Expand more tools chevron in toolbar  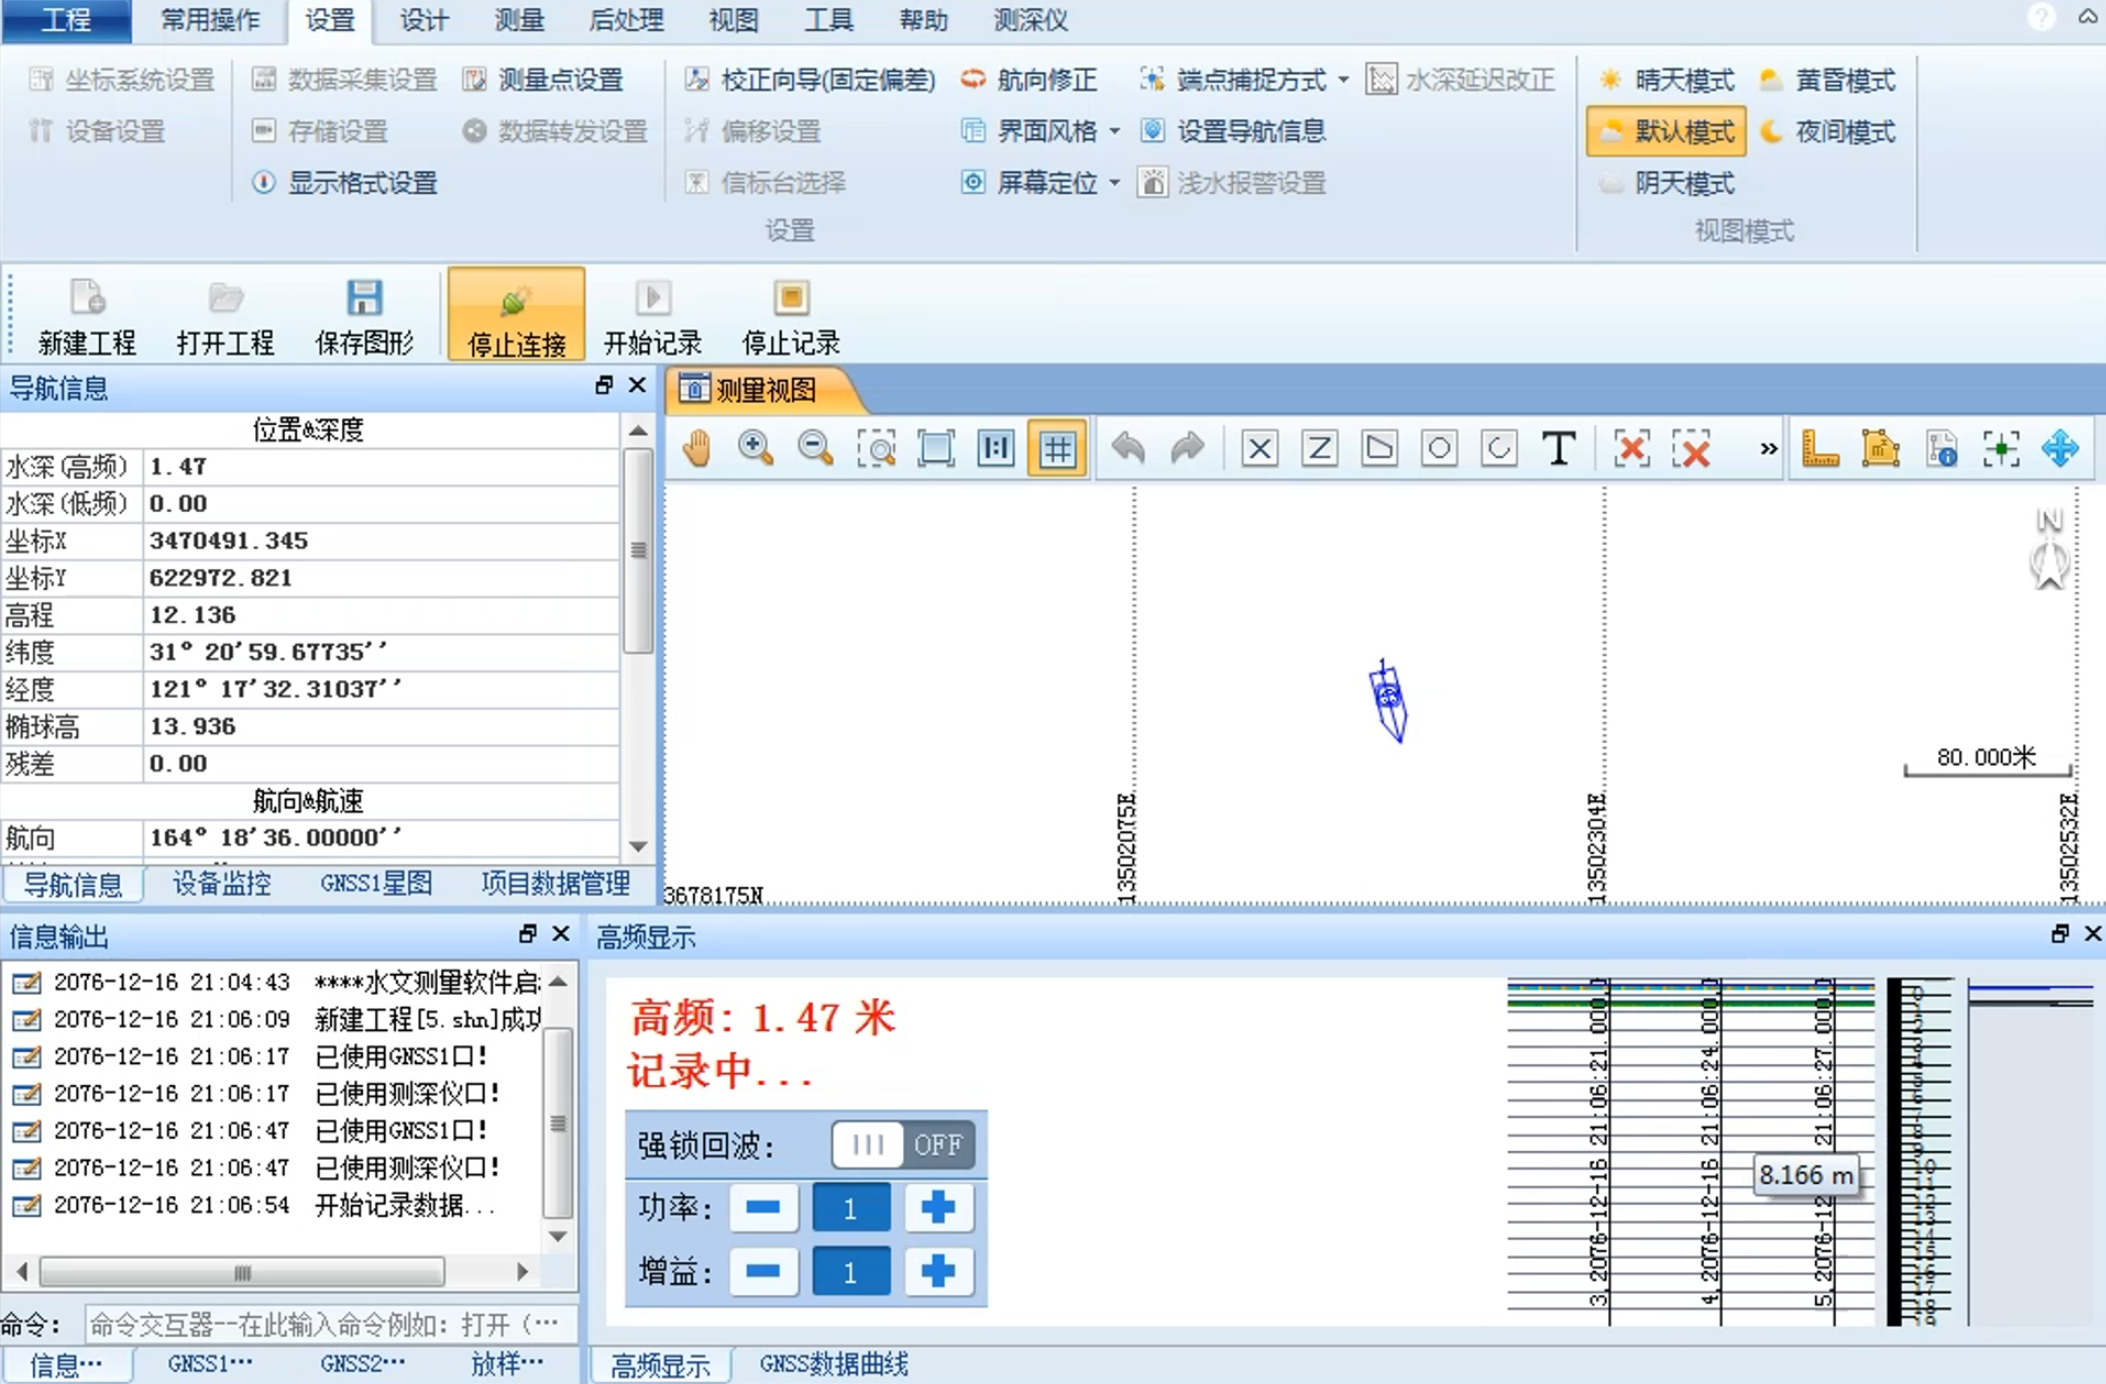click(1768, 448)
